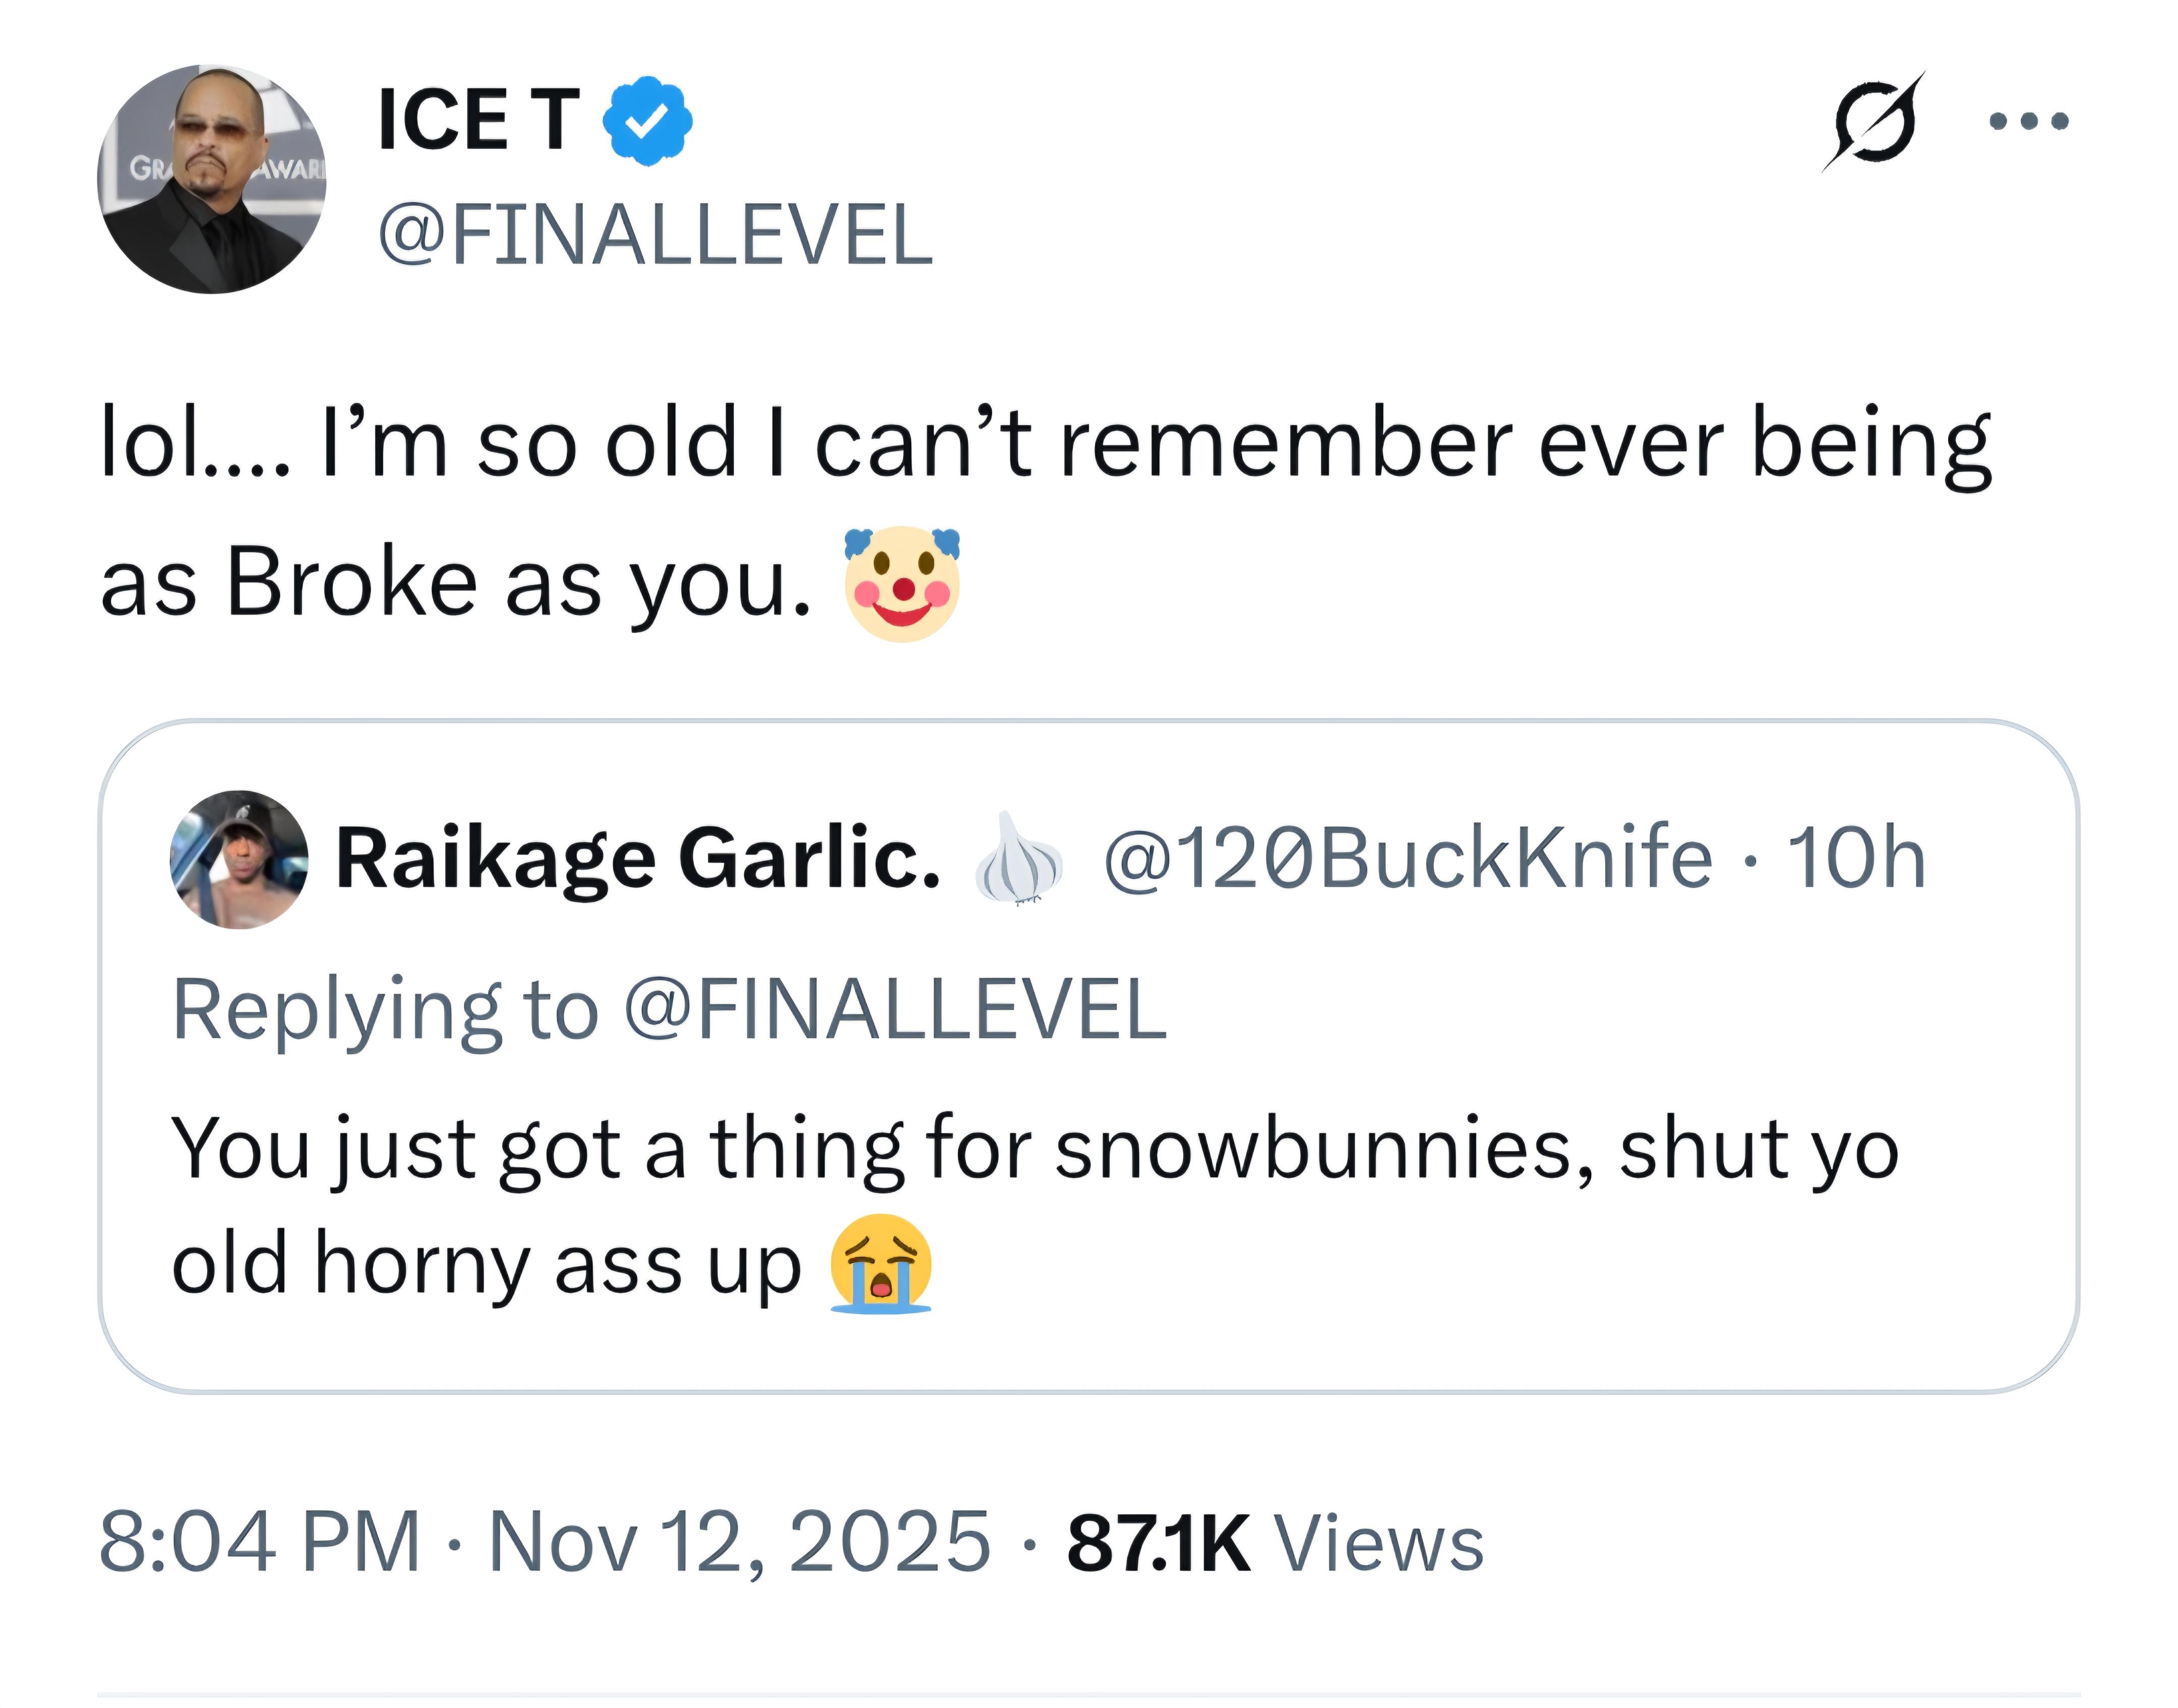
Task: Click the word Broke in the tweet text
Action: coord(351,582)
